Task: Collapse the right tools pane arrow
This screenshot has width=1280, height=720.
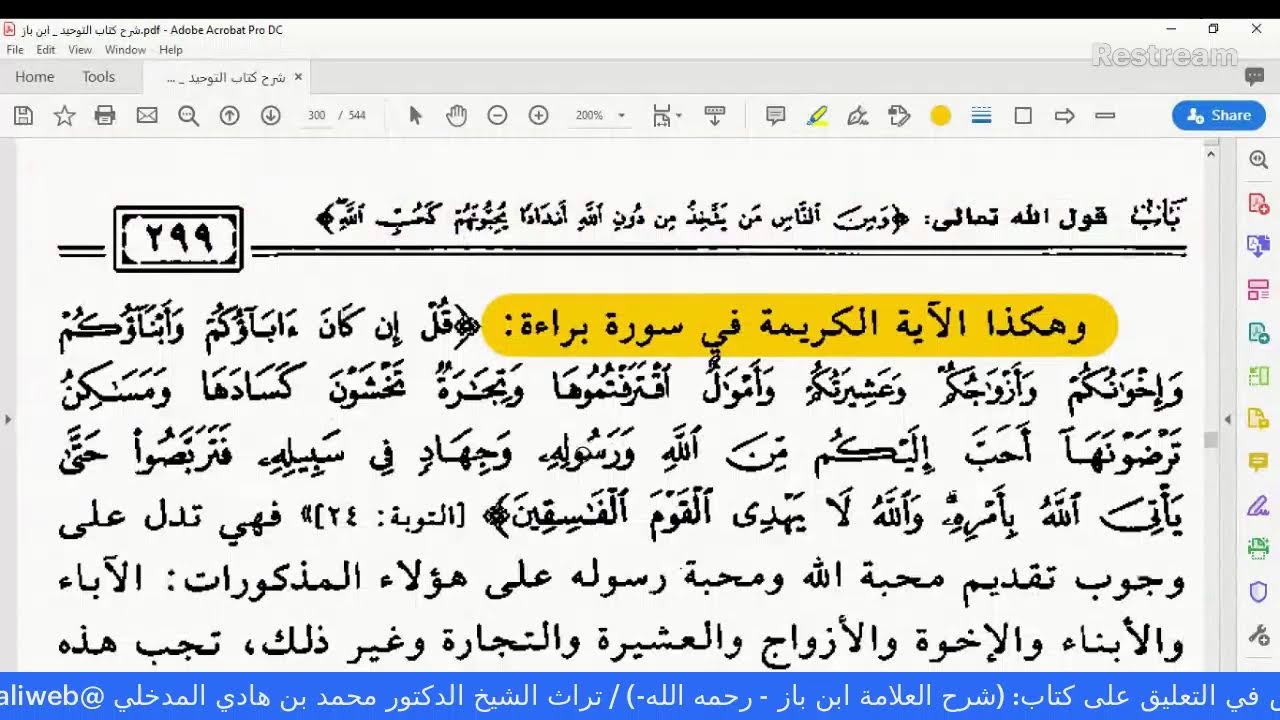Action: (x=1228, y=420)
